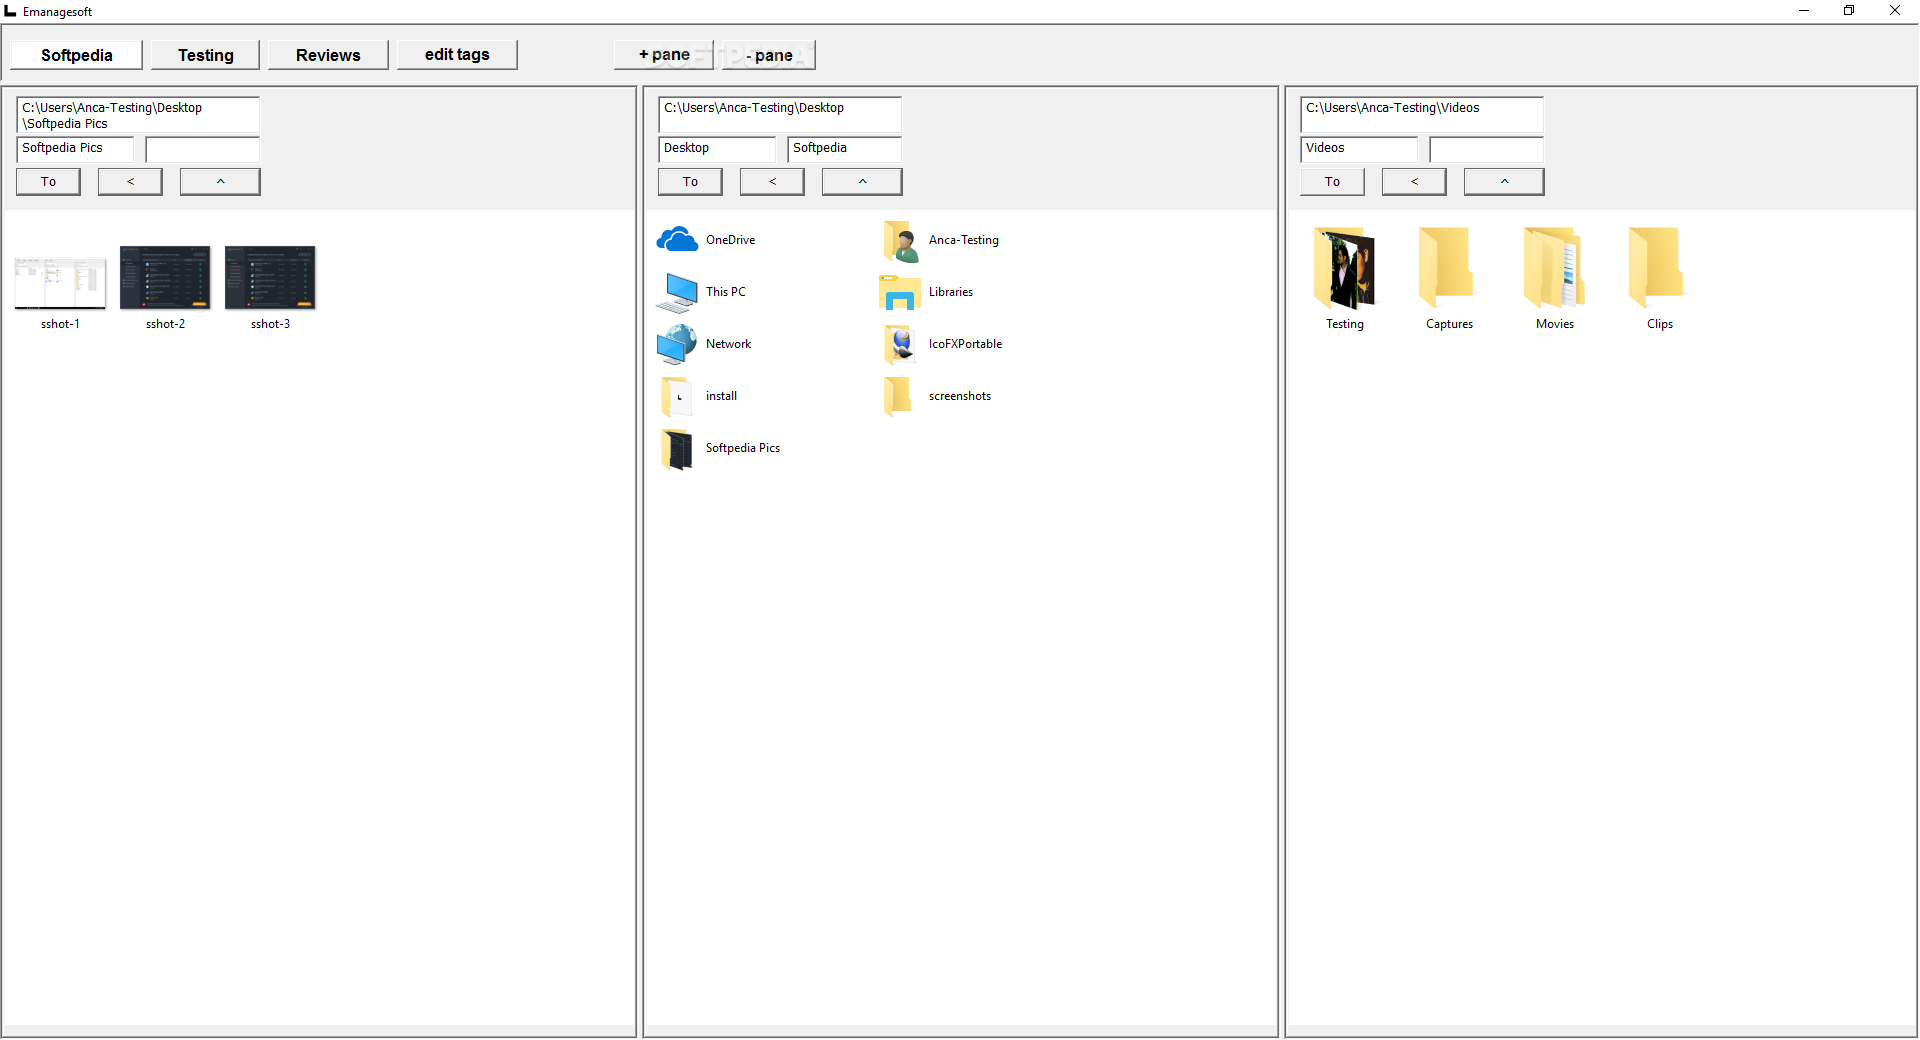Open the edit tags button
This screenshot has width=1920, height=1040.
[457, 55]
